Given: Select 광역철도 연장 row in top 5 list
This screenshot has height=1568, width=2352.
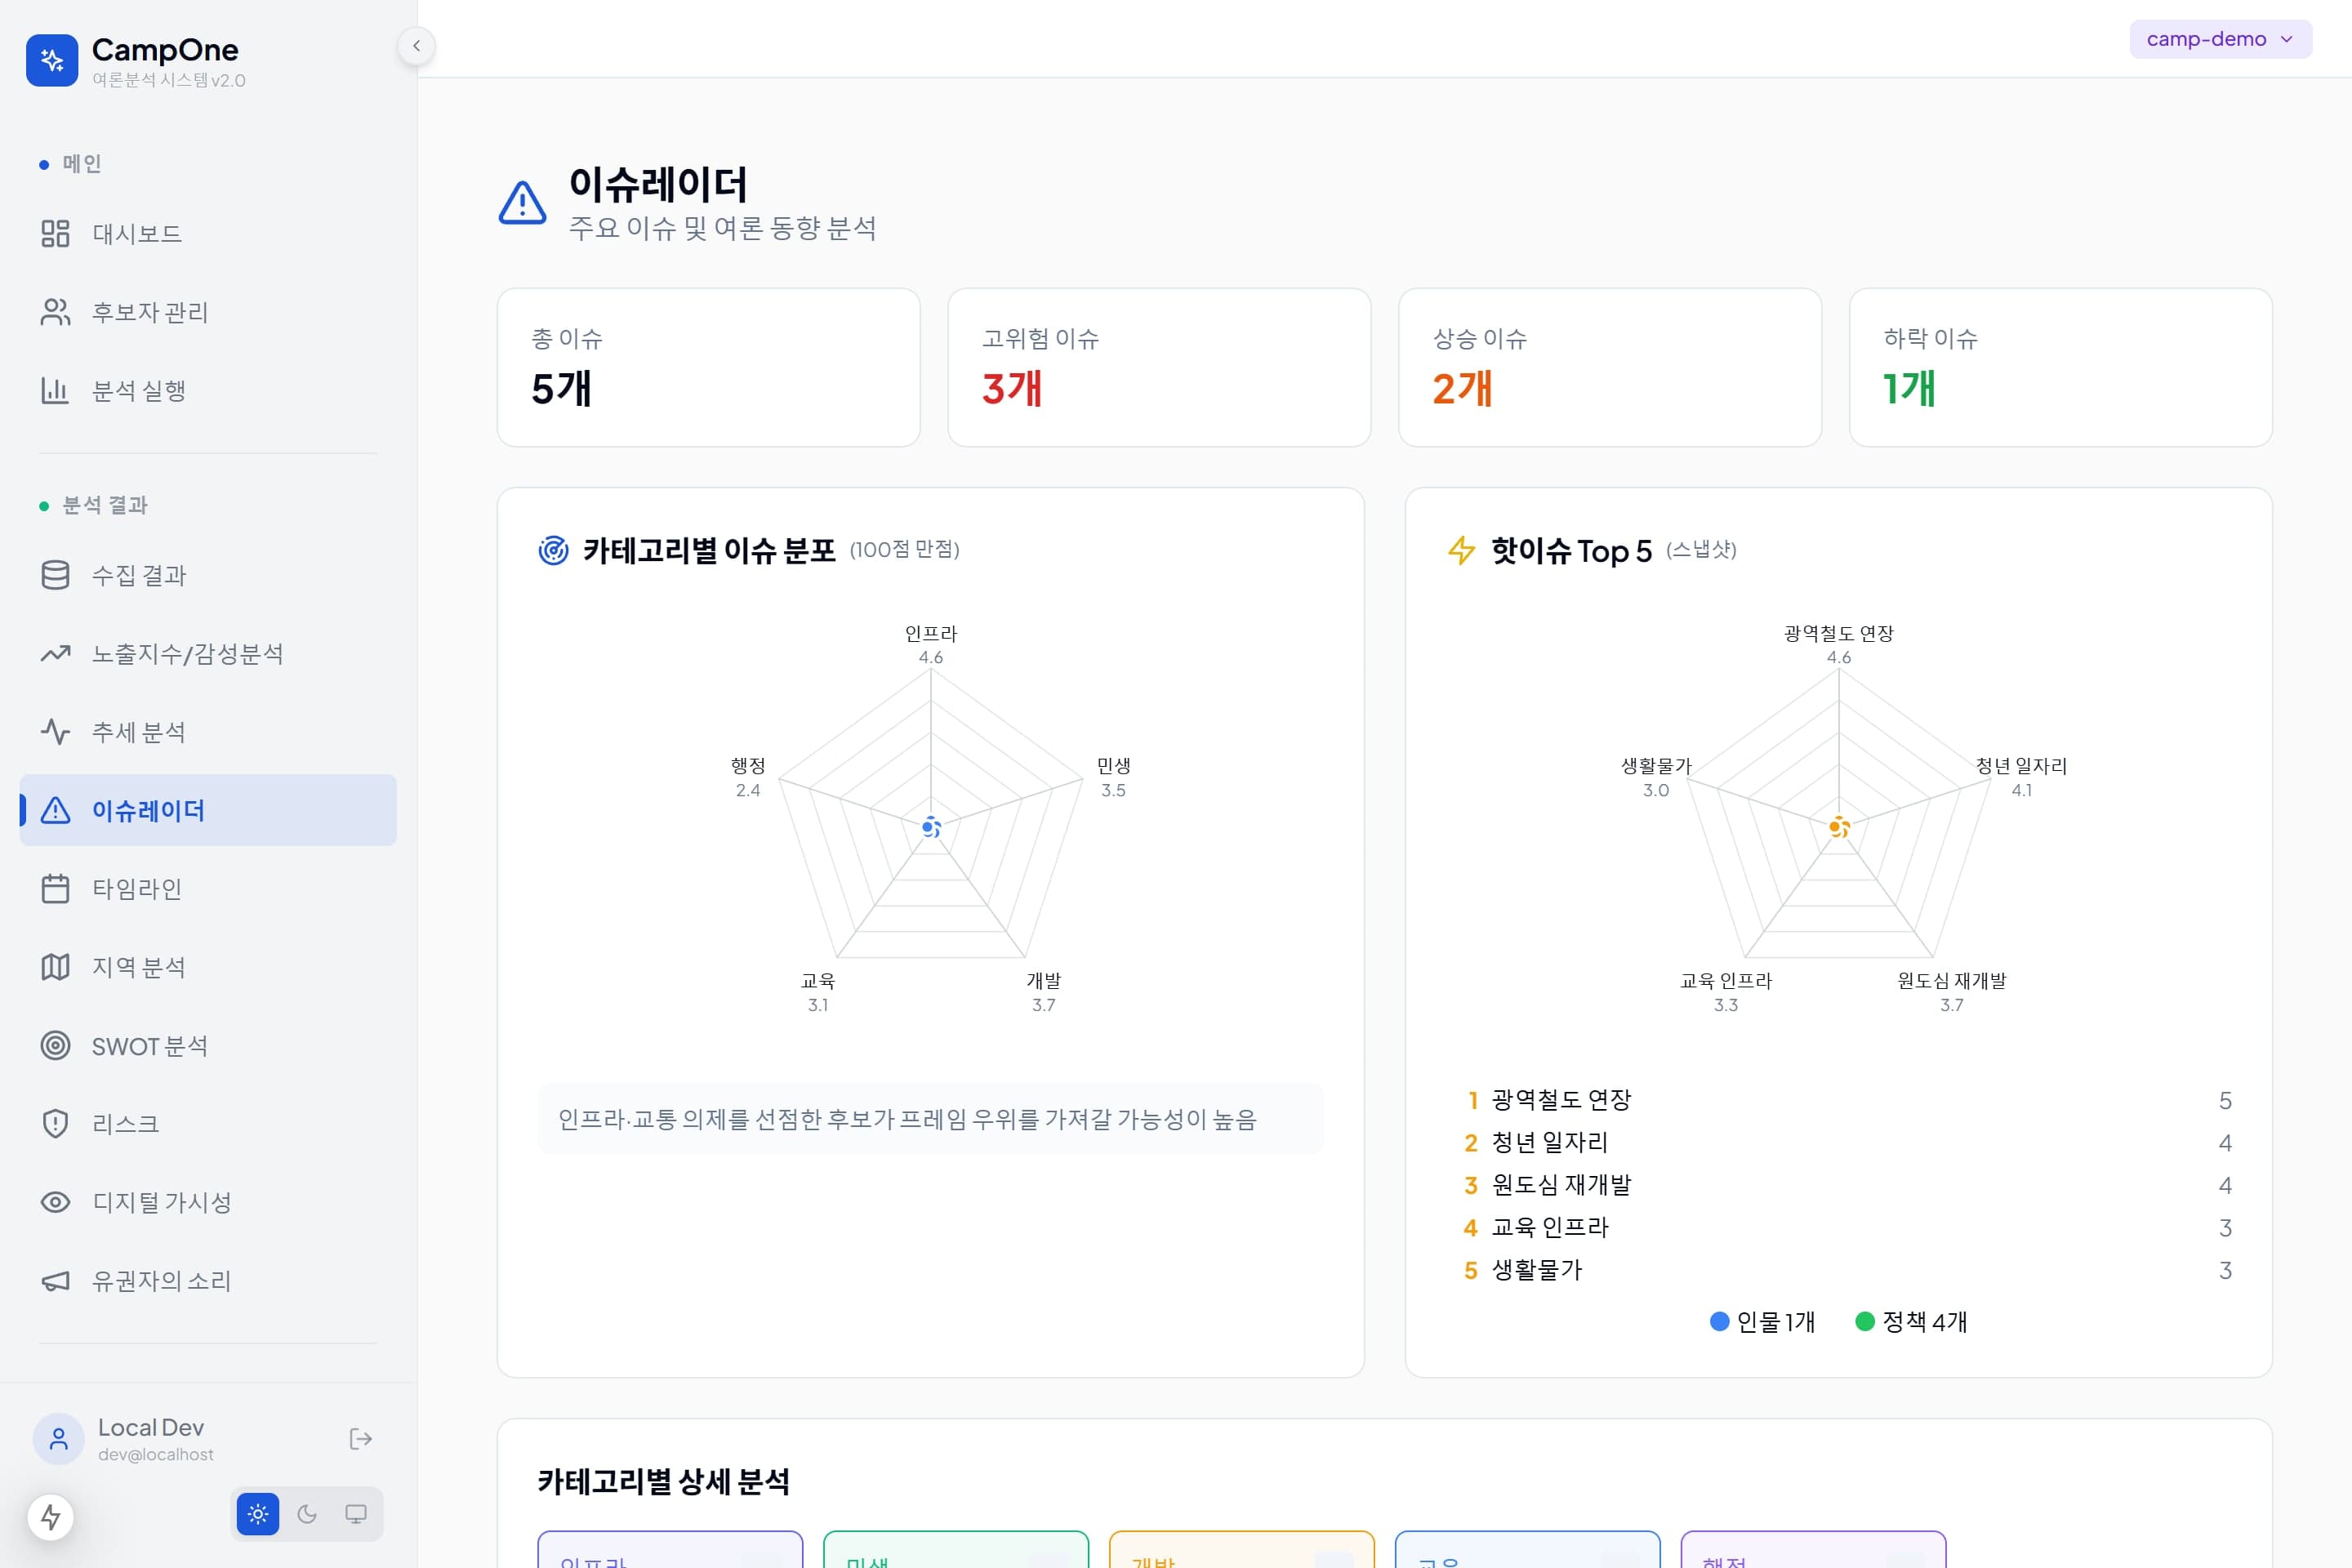Looking at the screenshot, I should pyautogui.click(x=1839, y=1100).
